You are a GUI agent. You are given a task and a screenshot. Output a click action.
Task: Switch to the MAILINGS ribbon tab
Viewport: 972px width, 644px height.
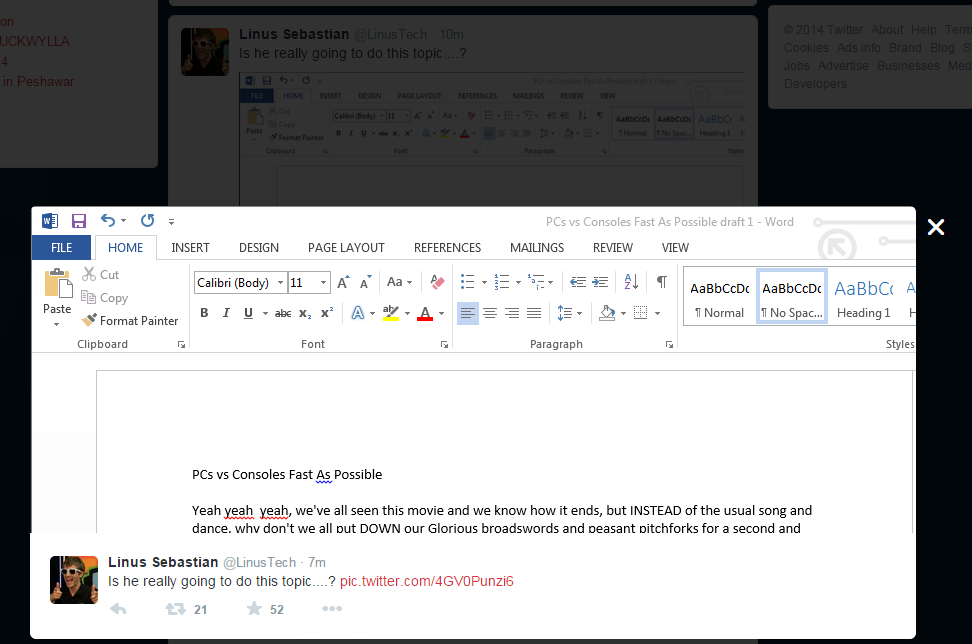point(537,247)
